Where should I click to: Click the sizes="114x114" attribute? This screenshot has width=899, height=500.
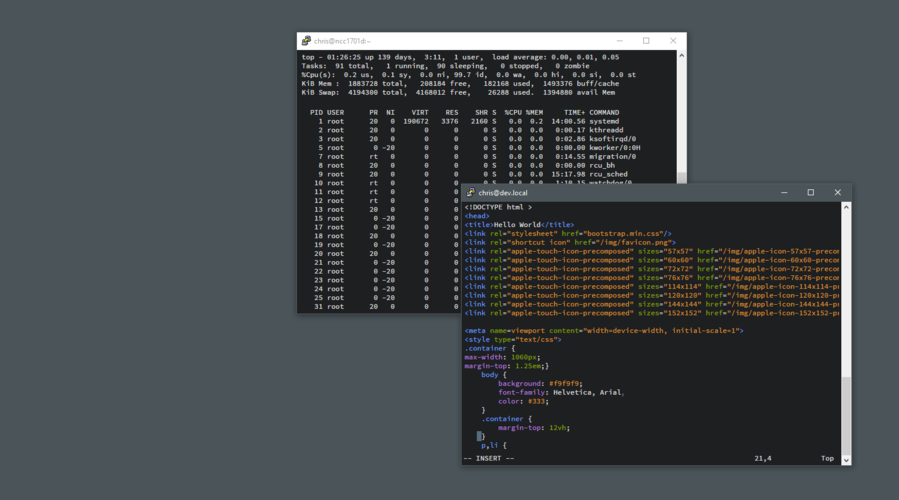[x=670, y=287]
